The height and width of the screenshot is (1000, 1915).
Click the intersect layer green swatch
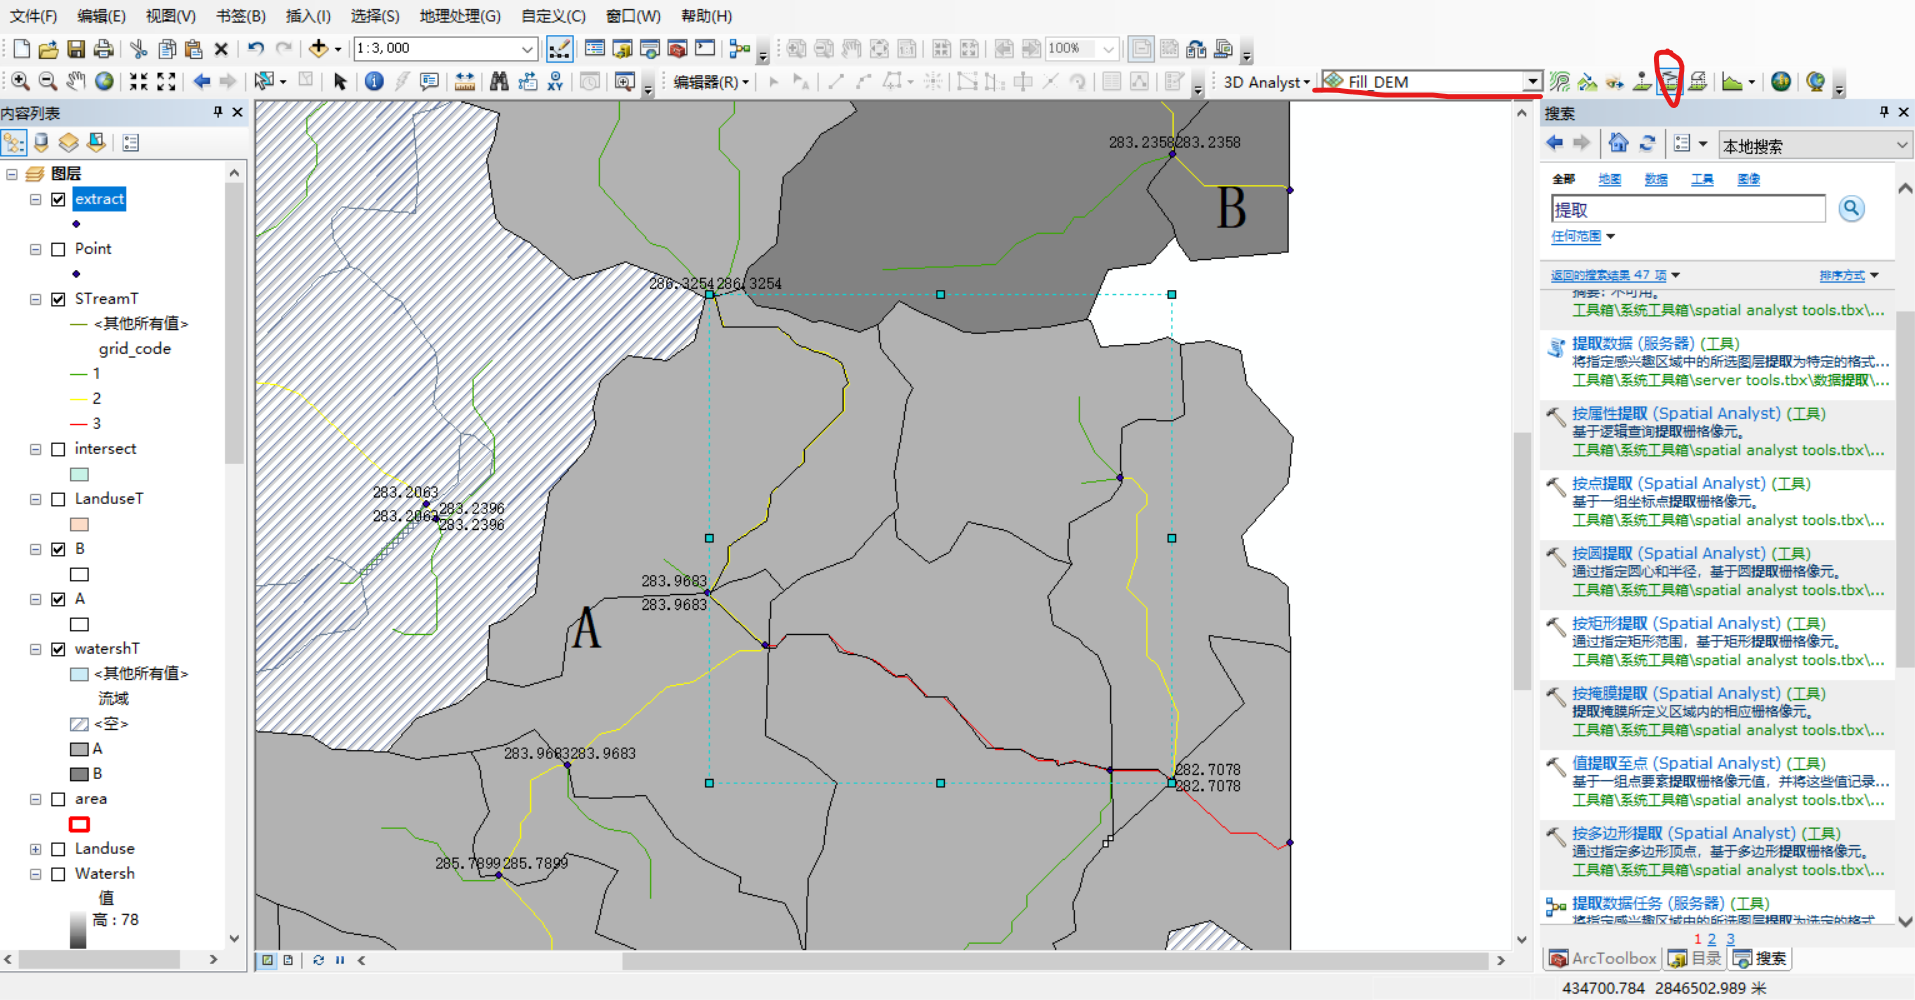[80, 474]
